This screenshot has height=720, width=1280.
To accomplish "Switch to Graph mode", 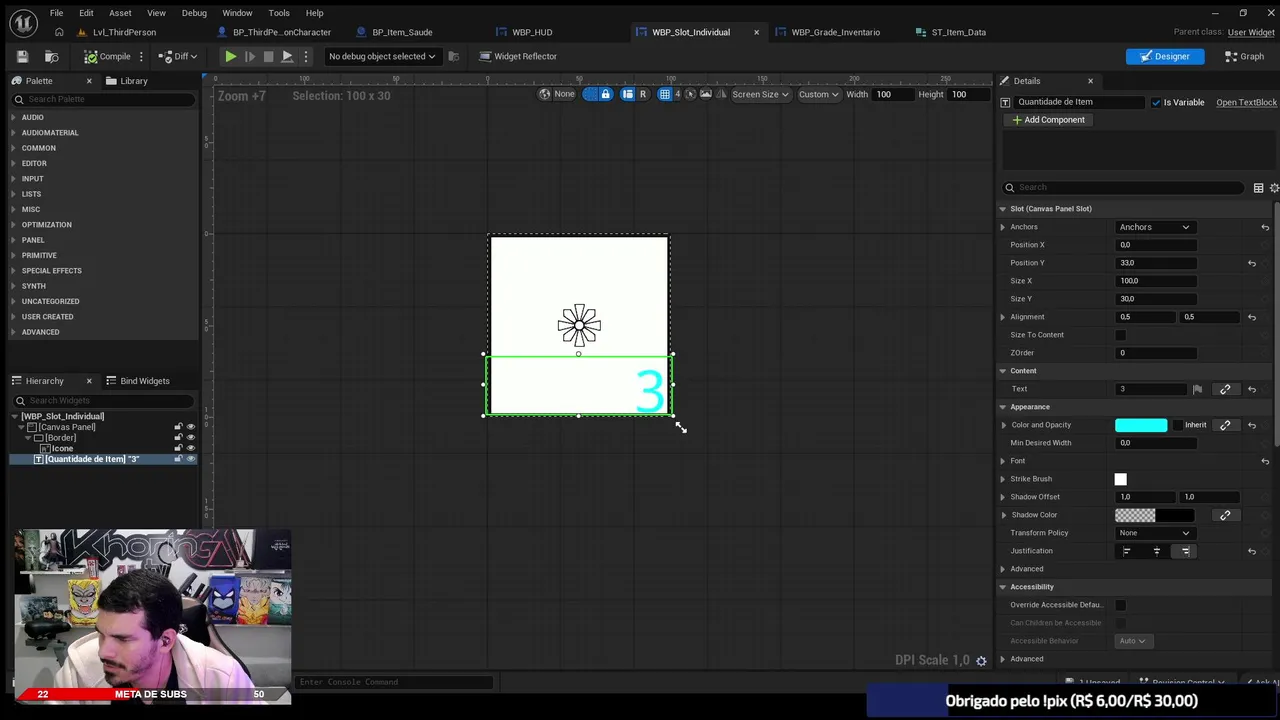I will (x=1244, y=56).
